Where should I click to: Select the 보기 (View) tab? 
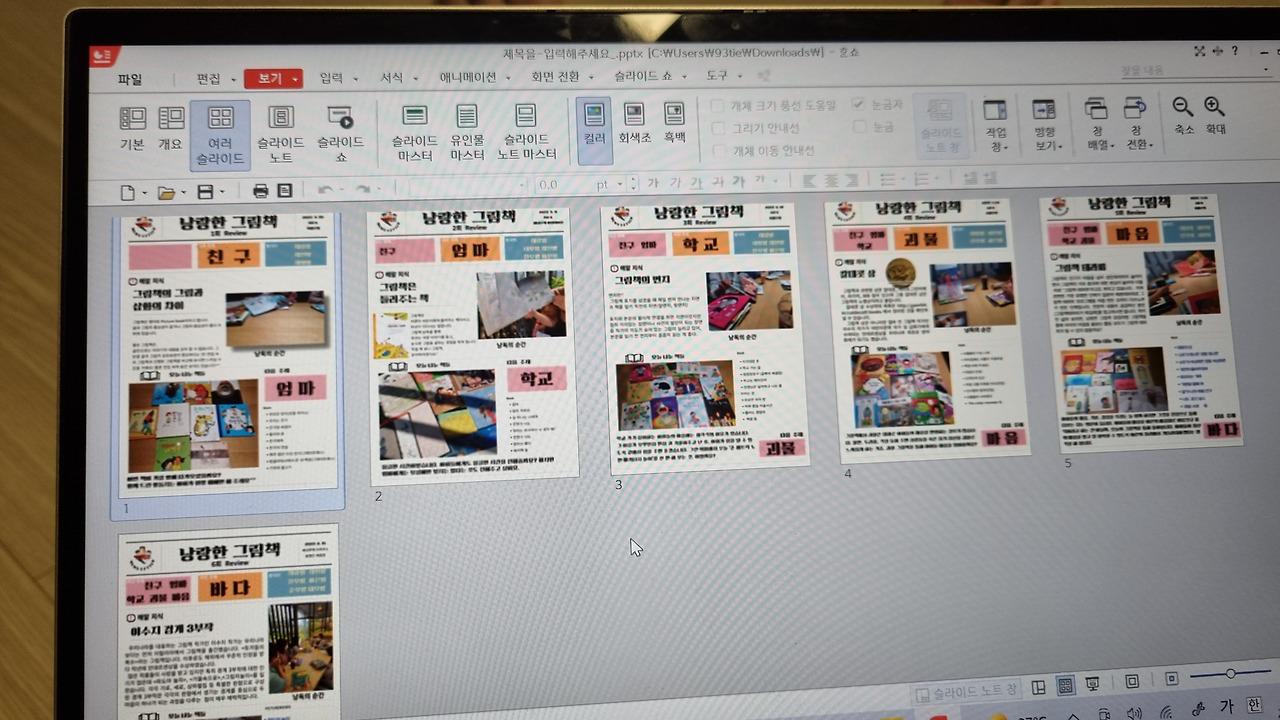pyautogui.click(x=271, y=78)
